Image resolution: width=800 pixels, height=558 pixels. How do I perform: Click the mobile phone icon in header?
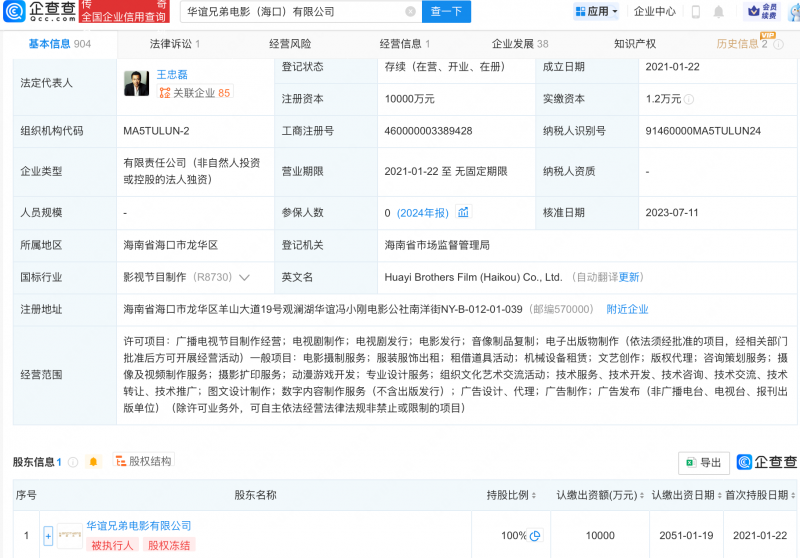[694, 12]
